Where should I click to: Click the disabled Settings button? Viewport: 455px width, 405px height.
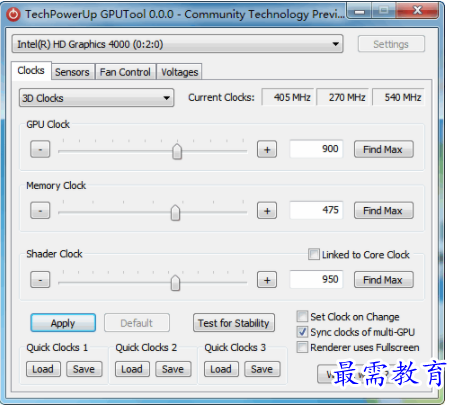point(391,44)
